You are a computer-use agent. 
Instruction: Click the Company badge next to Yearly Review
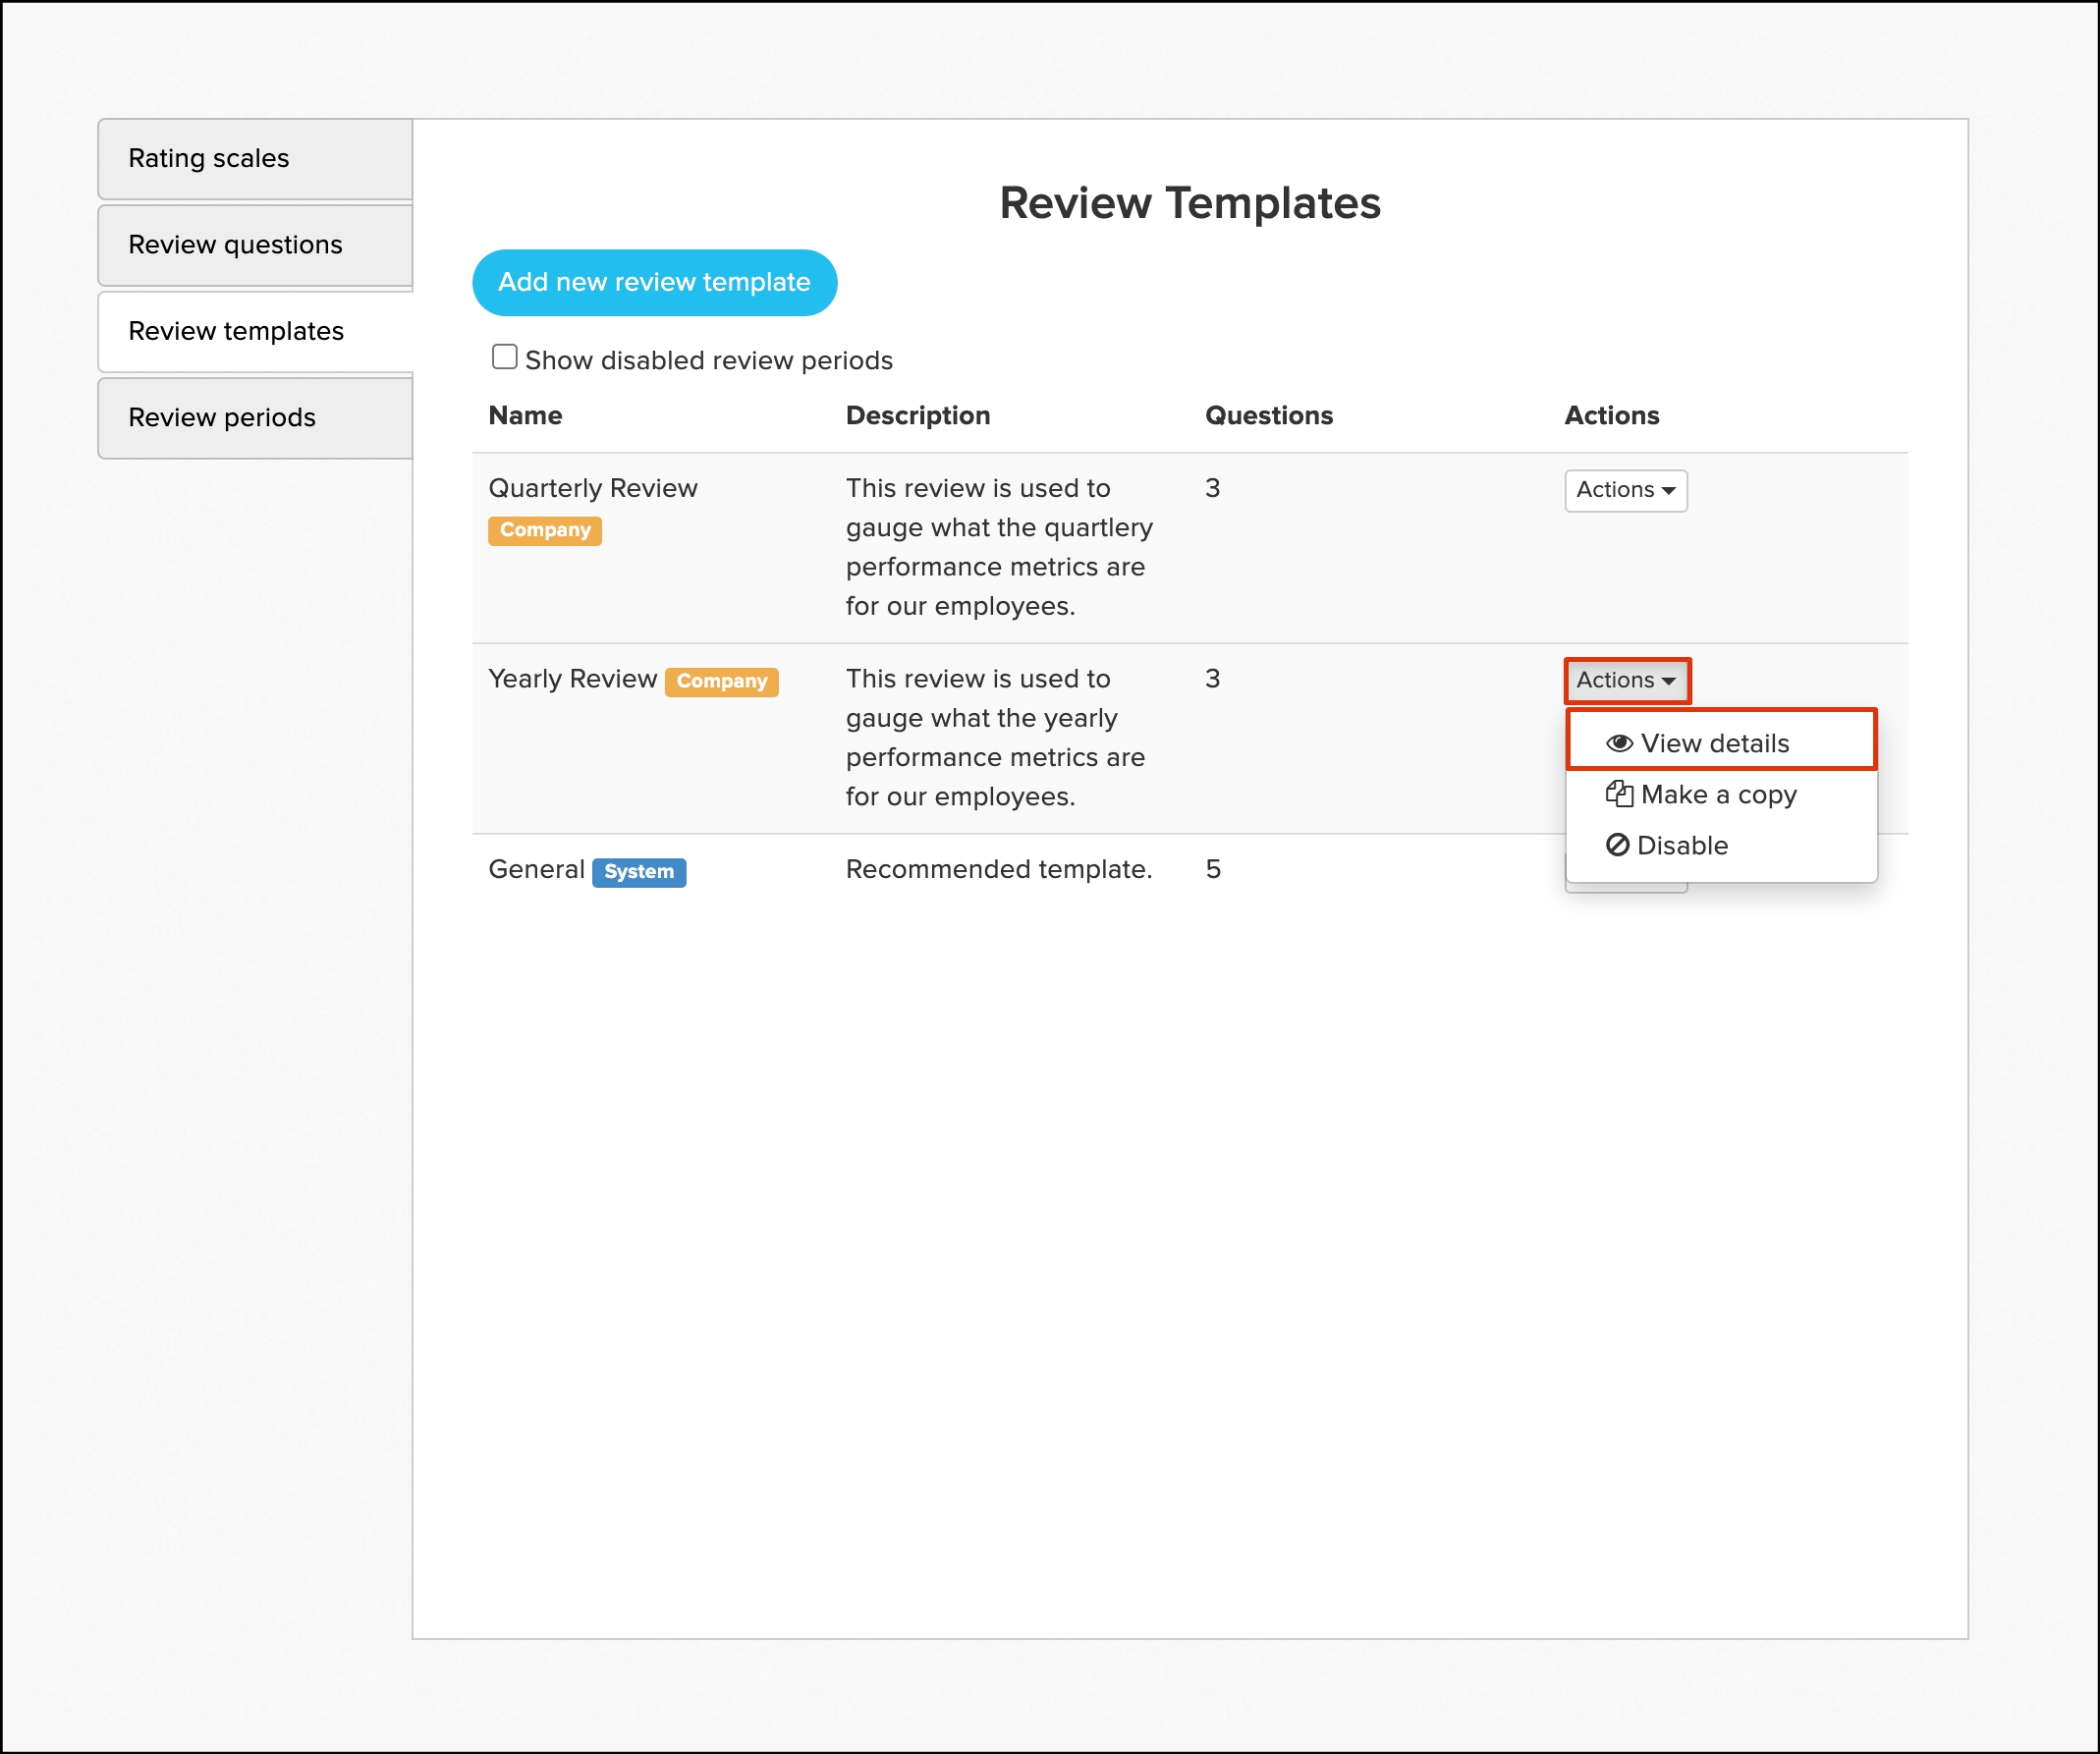[x=721, y=681]
